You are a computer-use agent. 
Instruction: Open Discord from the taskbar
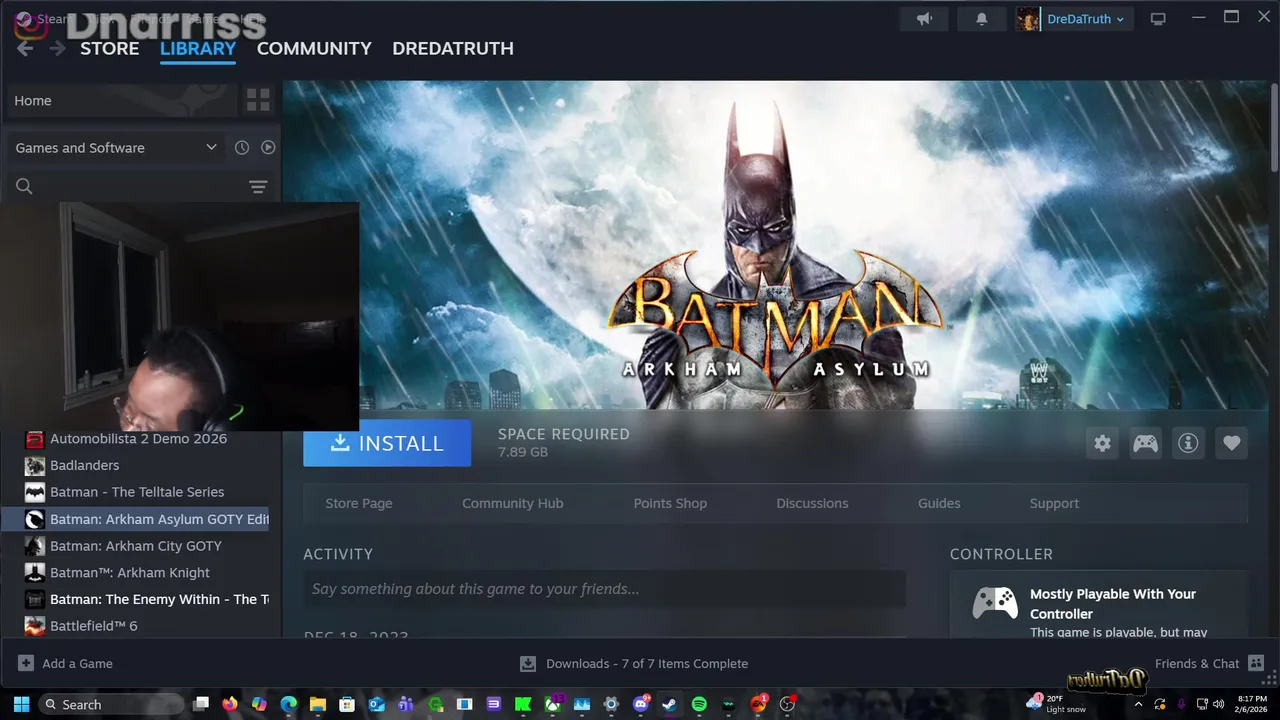(641, 704)
